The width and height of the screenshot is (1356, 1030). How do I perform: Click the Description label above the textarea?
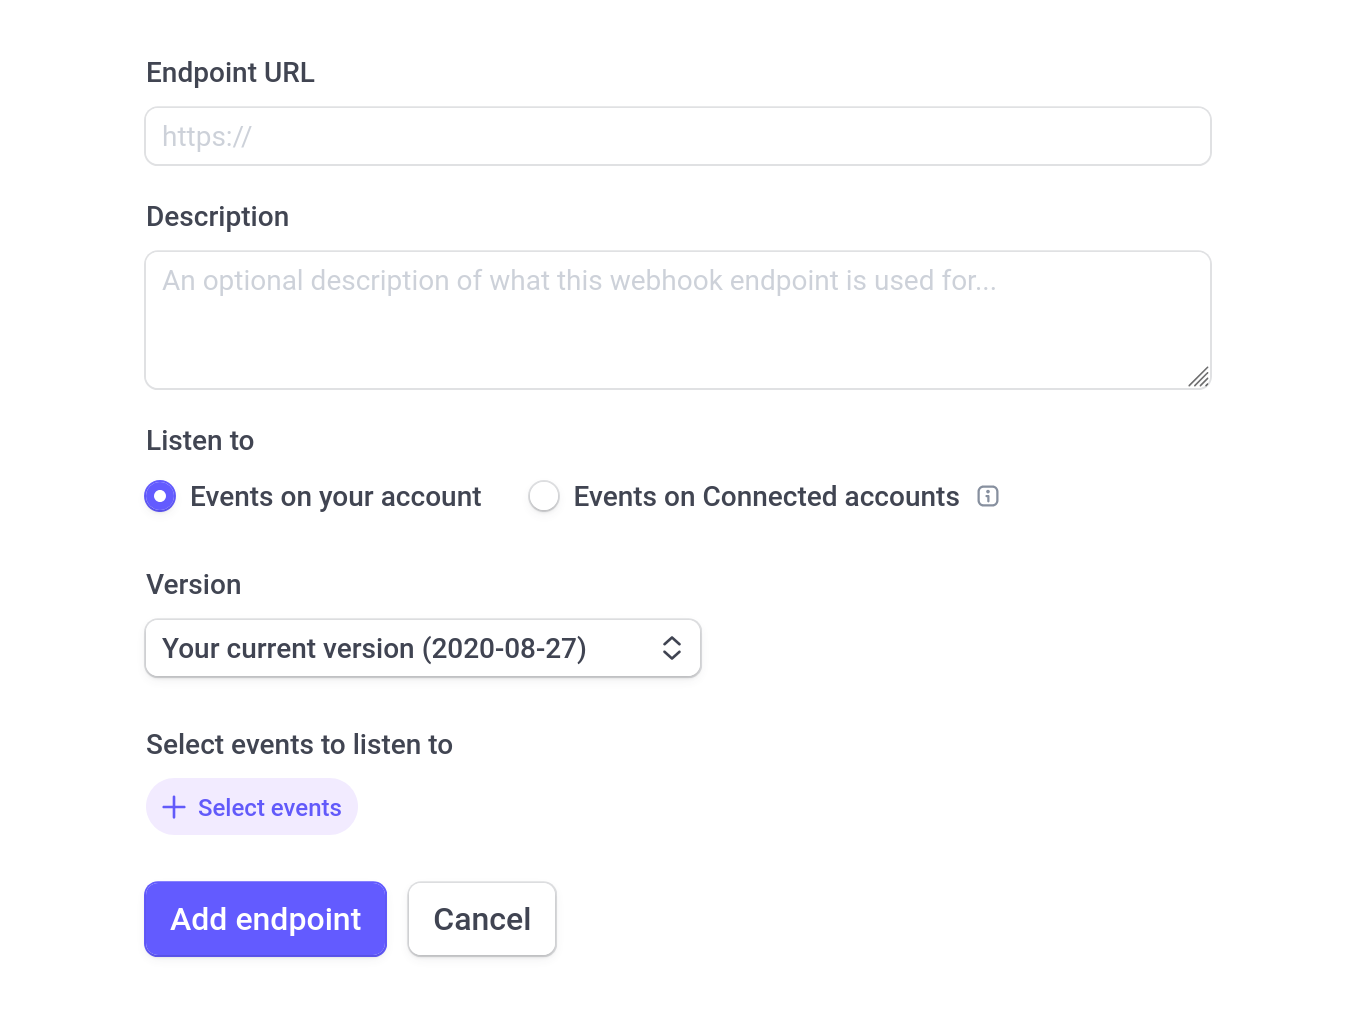(x=217, y=216)
